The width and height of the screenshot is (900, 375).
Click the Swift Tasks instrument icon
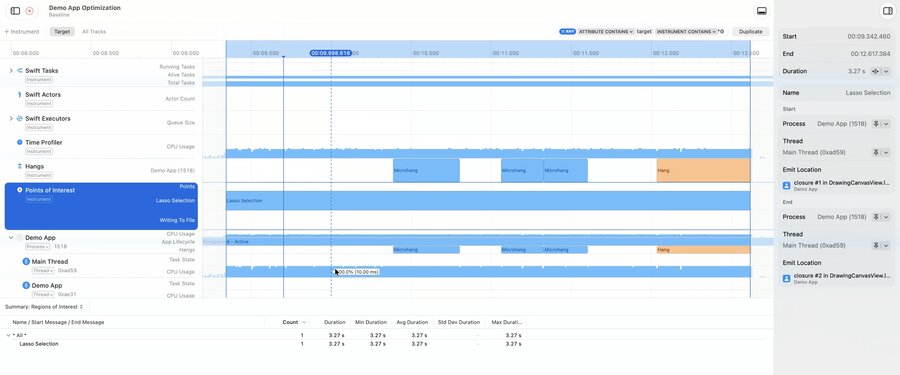(20, 71)
